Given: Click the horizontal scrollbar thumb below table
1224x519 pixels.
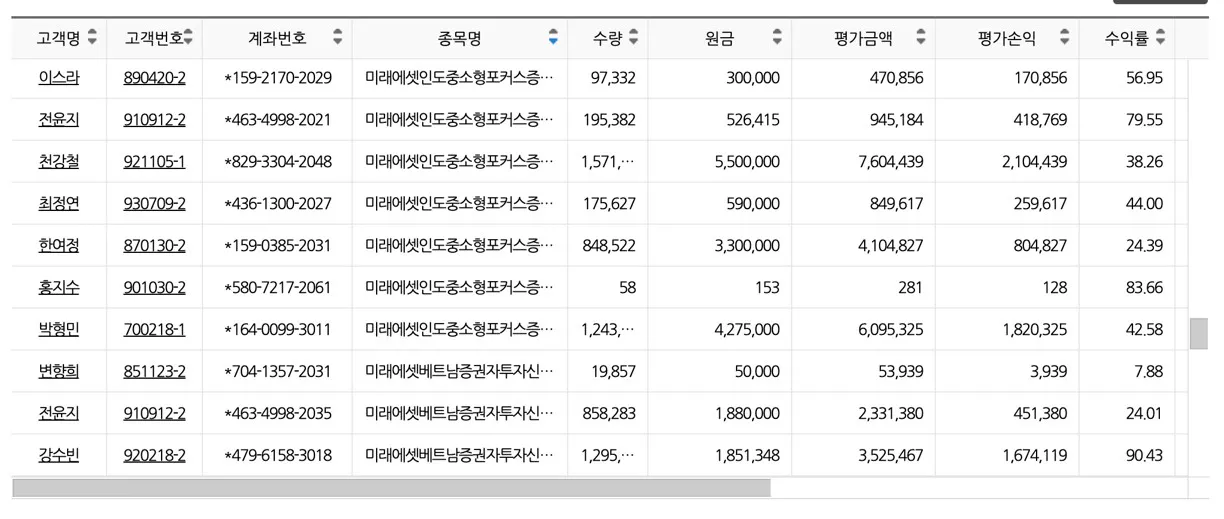Looking at the screenshot, I should click(x=391, y=488).
